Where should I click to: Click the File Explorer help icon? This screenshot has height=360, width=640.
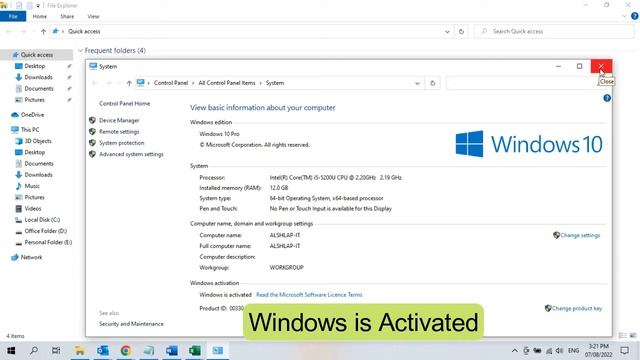point(635,16)
